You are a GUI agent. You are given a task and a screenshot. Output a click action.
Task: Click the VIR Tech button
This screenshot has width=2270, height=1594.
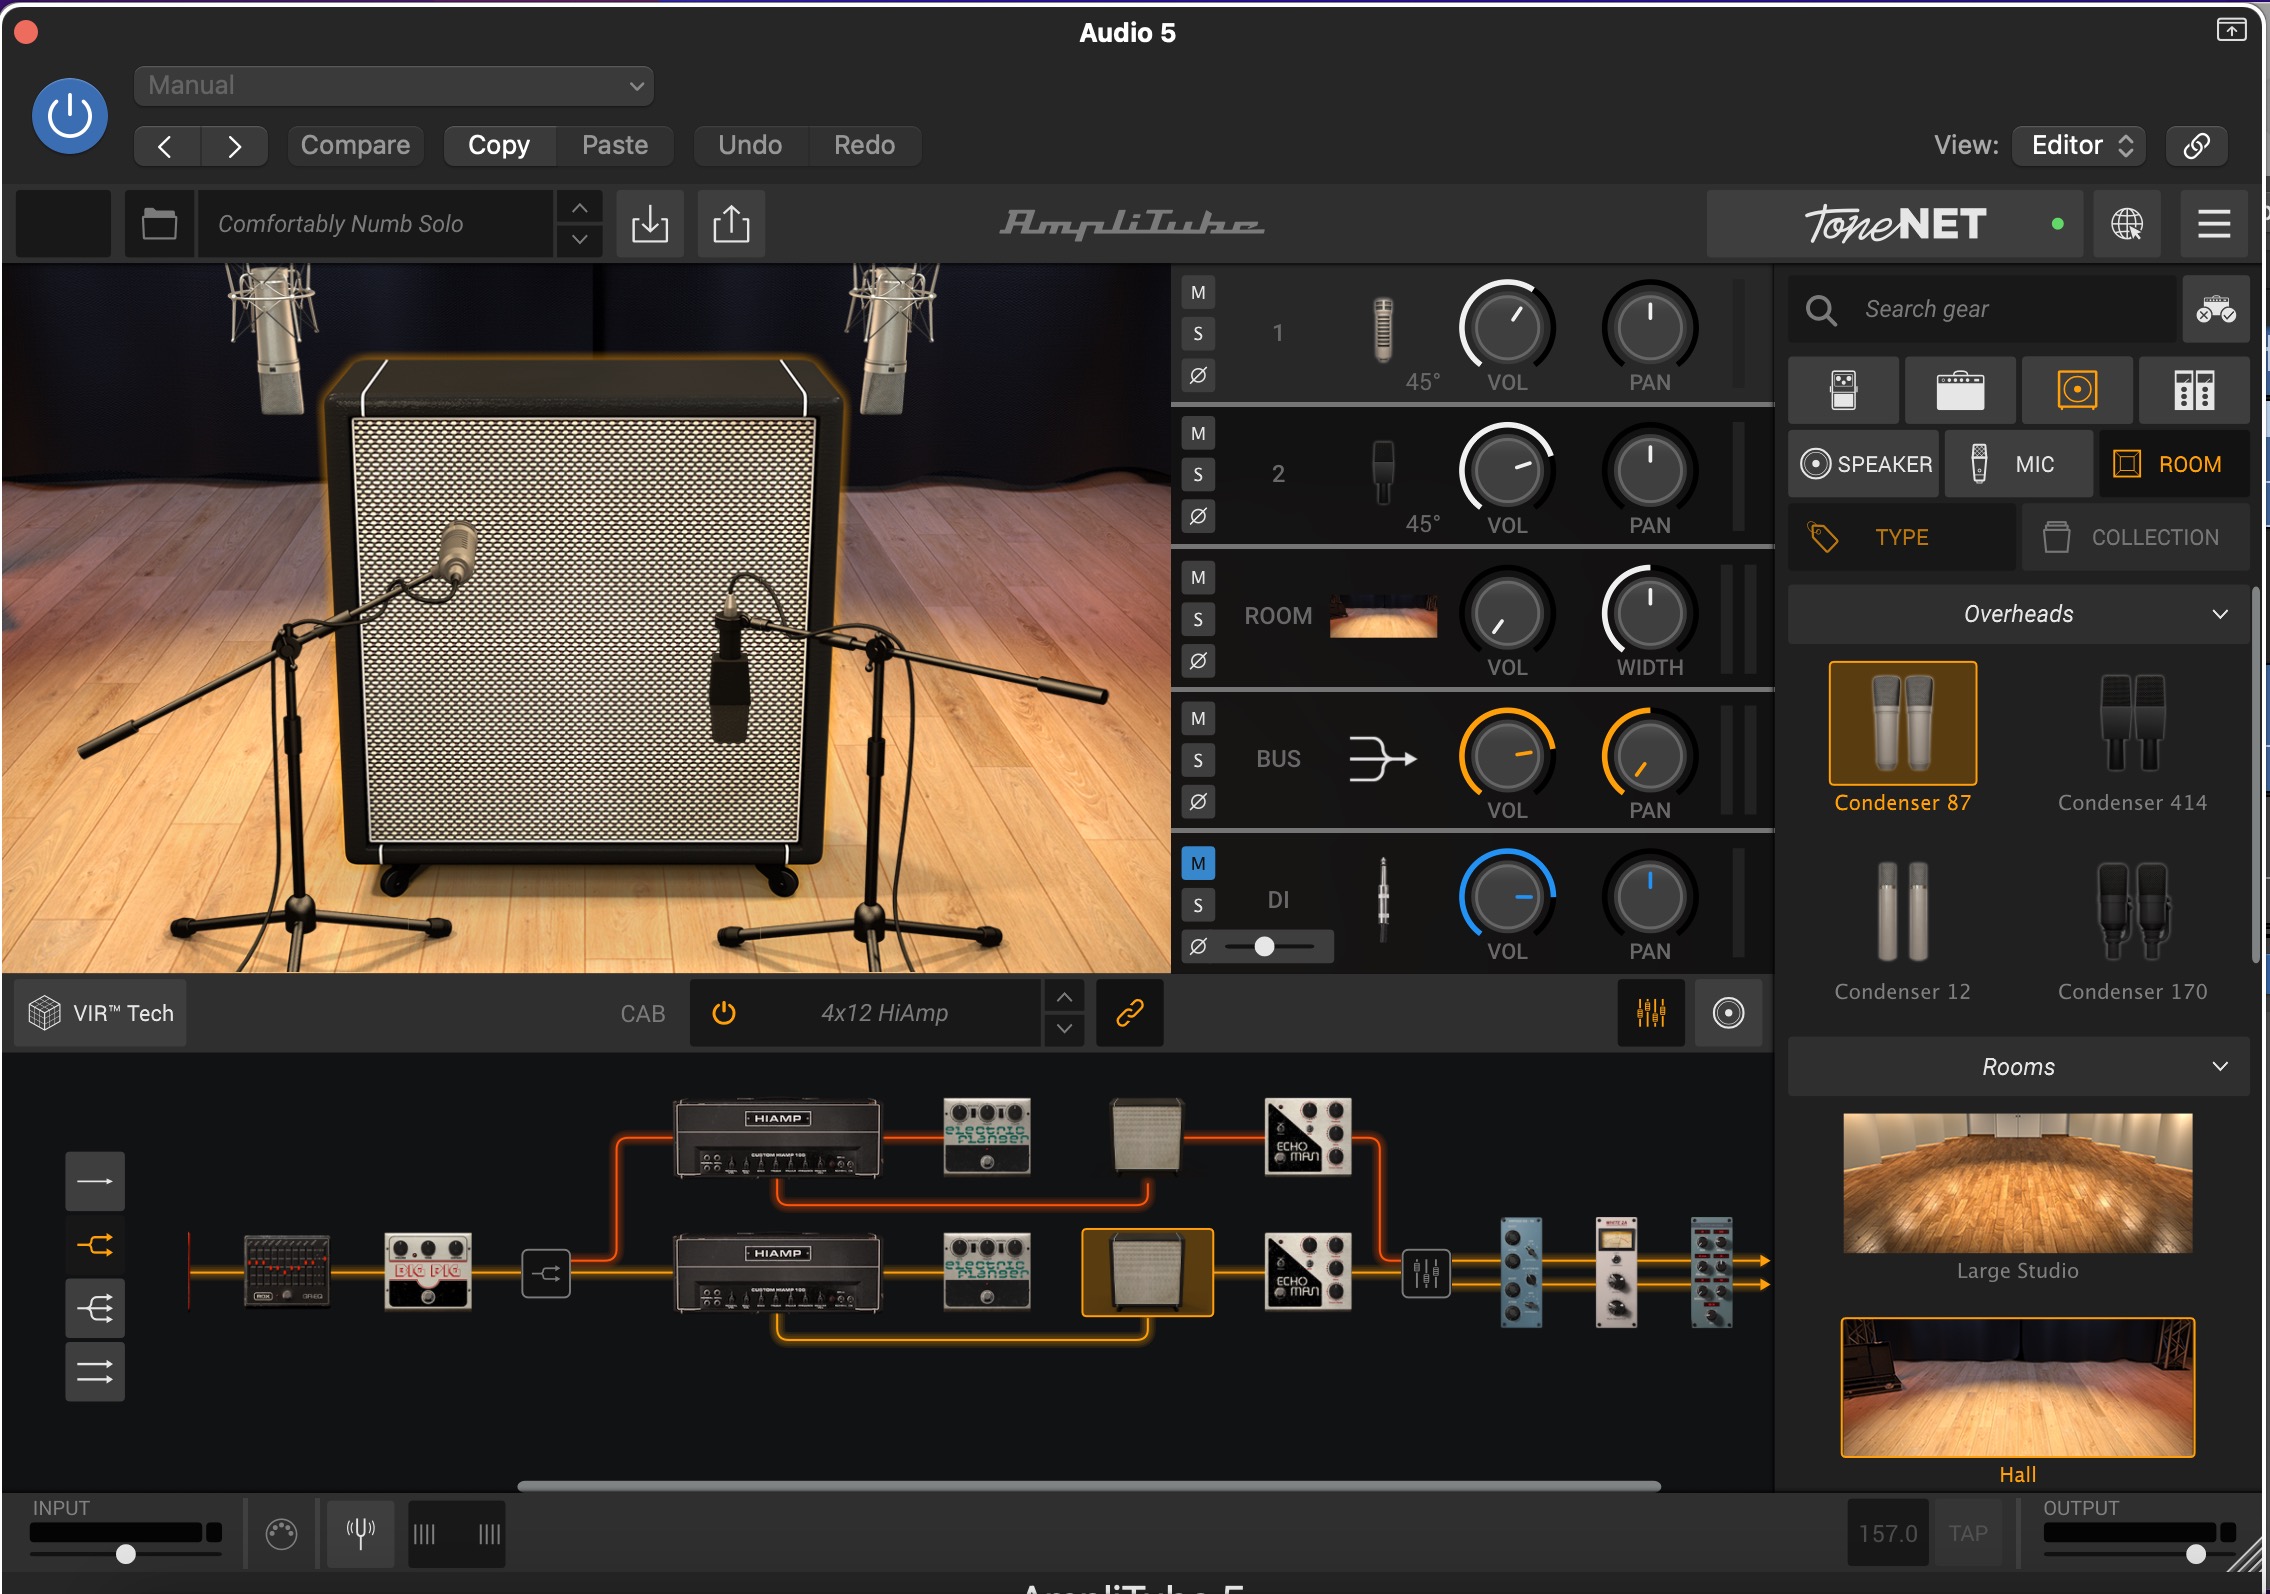(101, 1013)
